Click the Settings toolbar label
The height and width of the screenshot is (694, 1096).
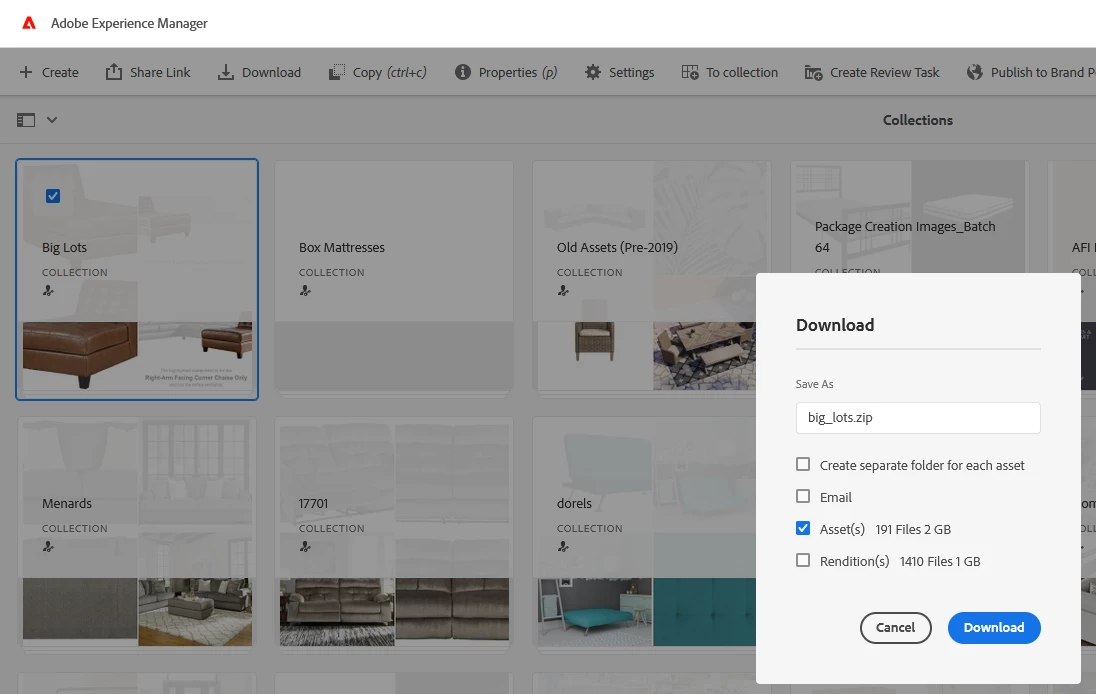click(x=631, y=73)
